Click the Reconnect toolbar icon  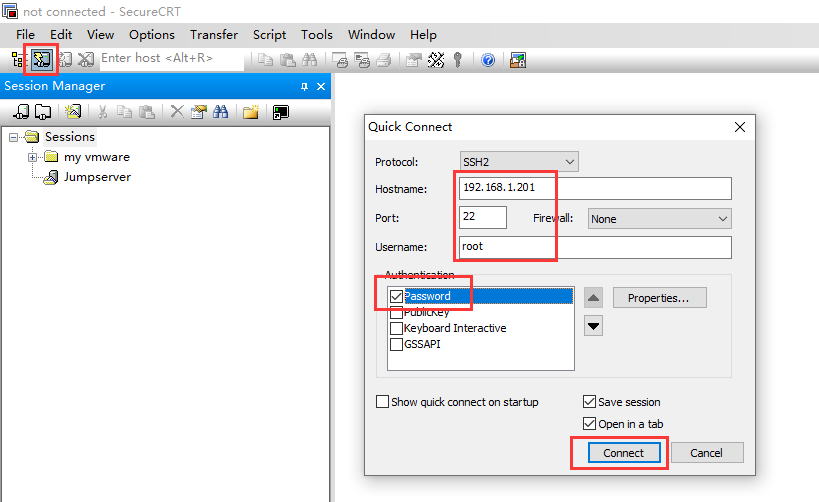[65, 60]
